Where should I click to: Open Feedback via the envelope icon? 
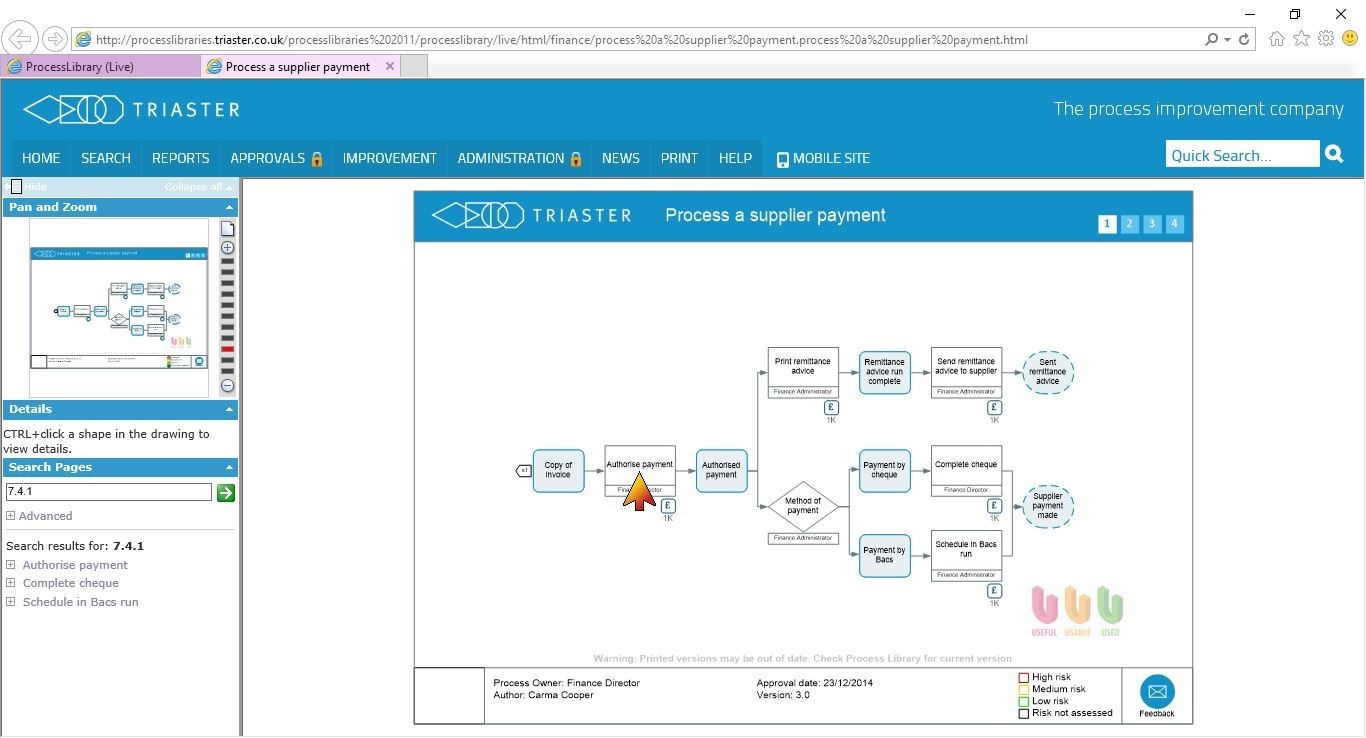[1157, 690]
